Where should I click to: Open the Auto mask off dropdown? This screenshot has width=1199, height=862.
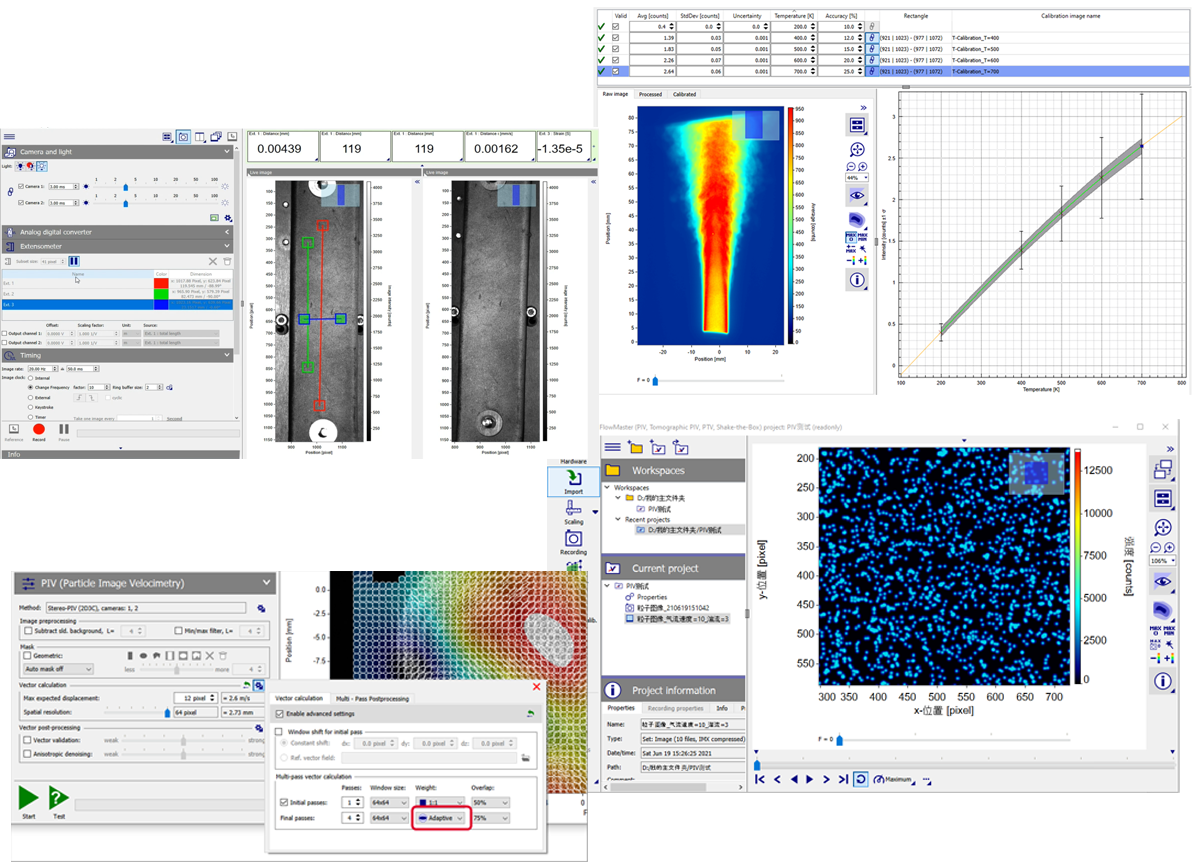58,669
